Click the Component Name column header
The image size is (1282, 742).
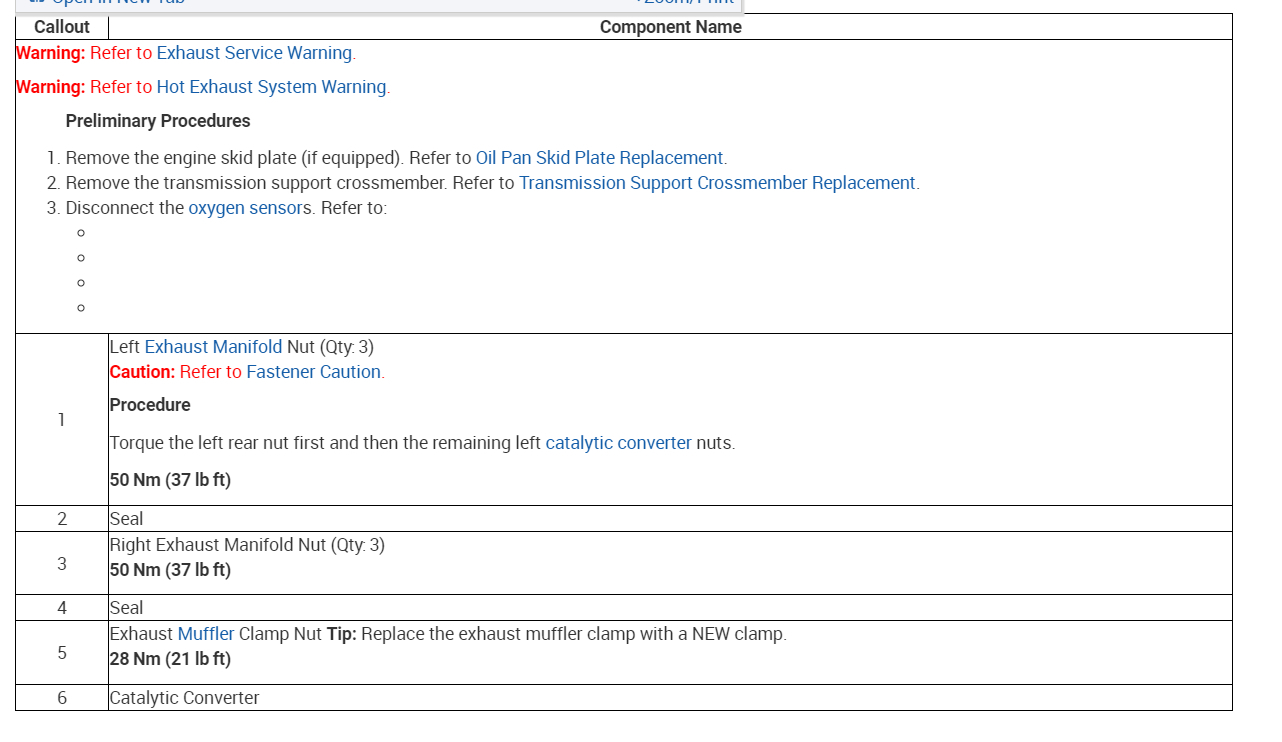click(x=670, y=27)
